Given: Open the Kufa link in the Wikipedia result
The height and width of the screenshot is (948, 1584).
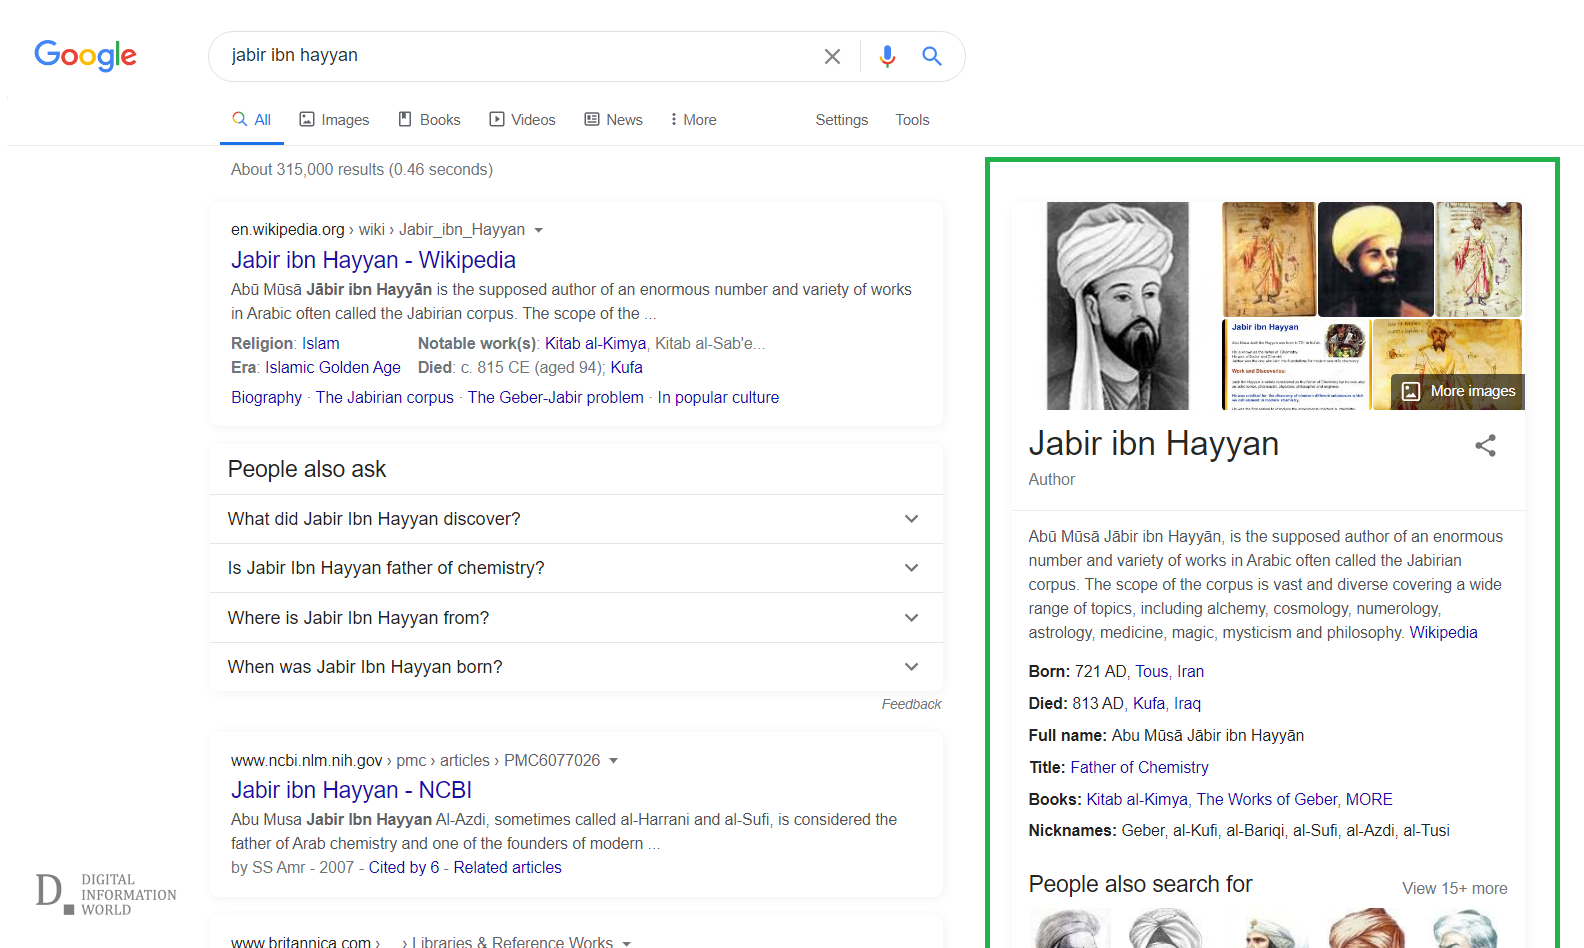Looking at the screenshot, I should pos(627,368).
